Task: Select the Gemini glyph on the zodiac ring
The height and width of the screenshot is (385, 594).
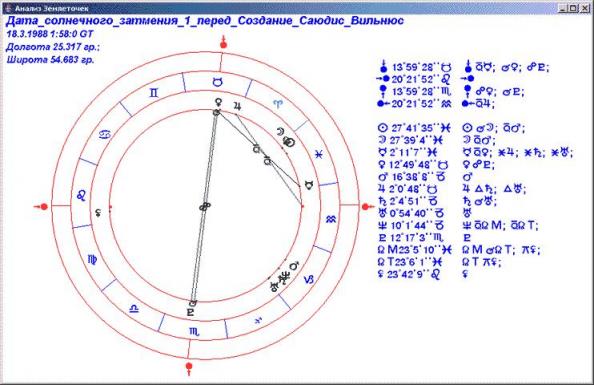Action: pos(153,93)
